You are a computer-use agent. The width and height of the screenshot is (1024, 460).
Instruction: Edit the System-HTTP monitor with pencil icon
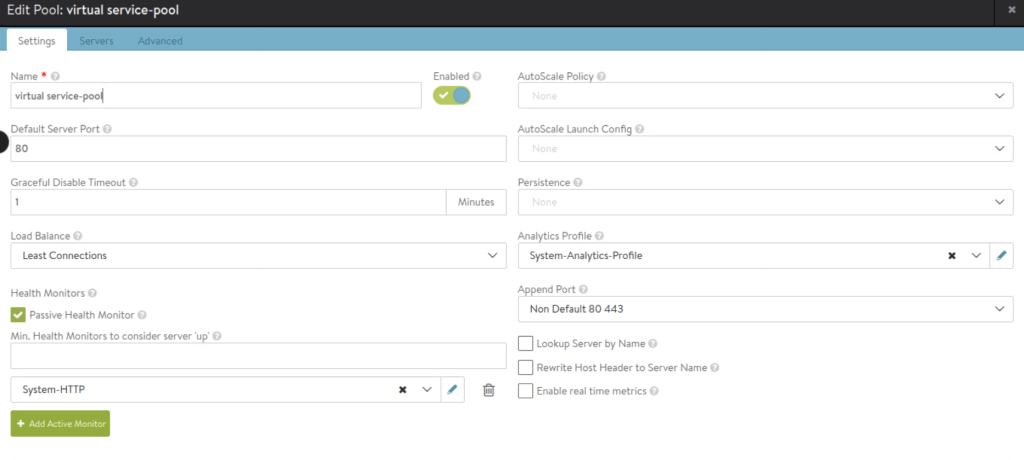point(452,390)
